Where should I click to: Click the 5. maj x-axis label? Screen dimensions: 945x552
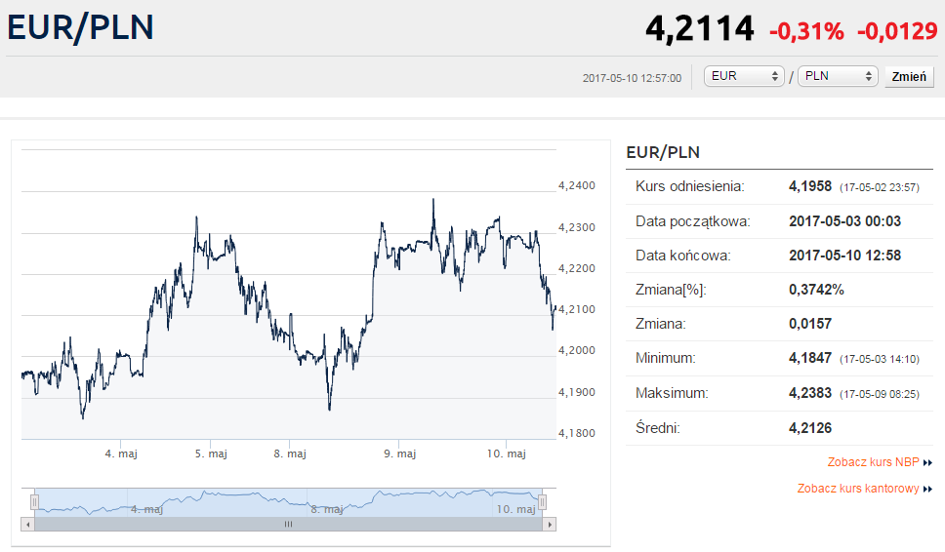coord(211,454)
